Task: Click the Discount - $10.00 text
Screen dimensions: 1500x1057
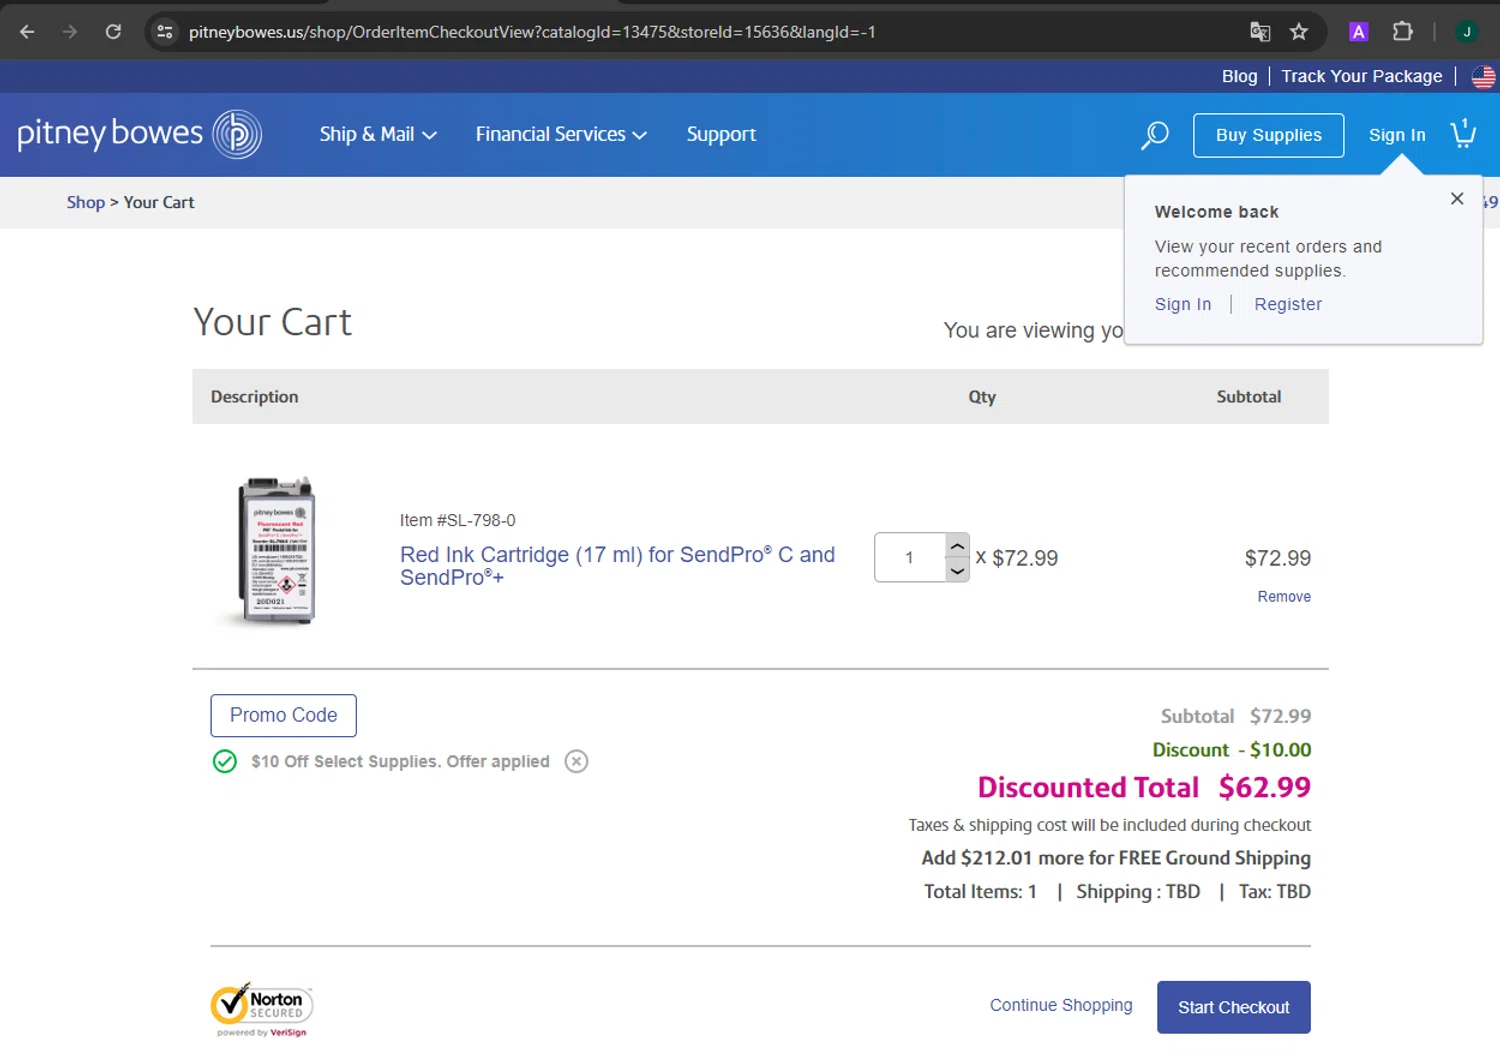Action: (1231, 750)
